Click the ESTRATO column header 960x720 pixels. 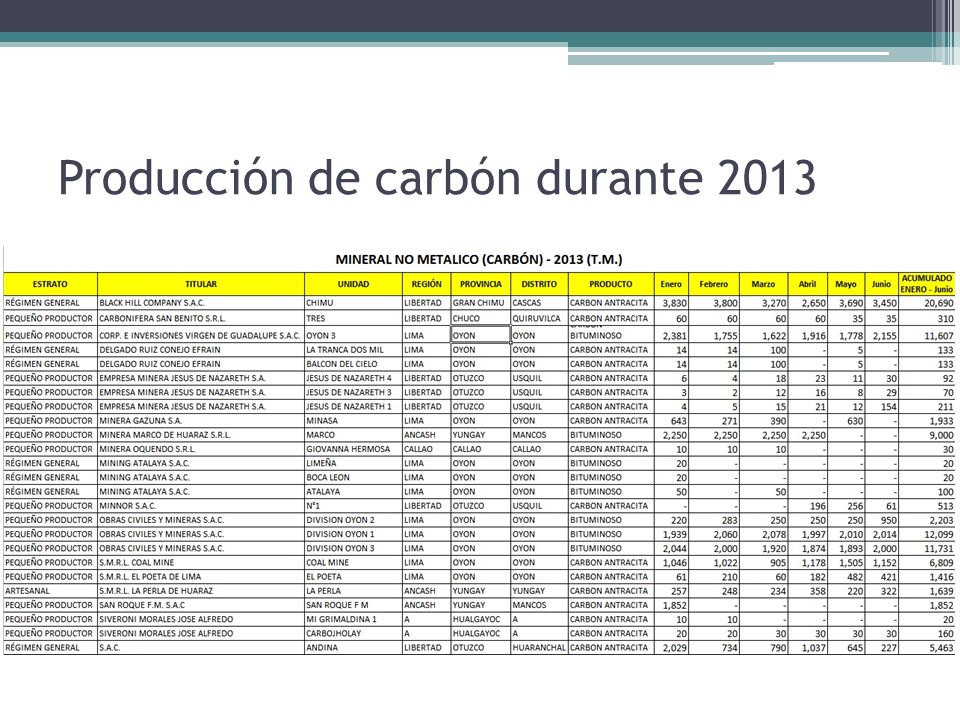(x=50, y=284)
